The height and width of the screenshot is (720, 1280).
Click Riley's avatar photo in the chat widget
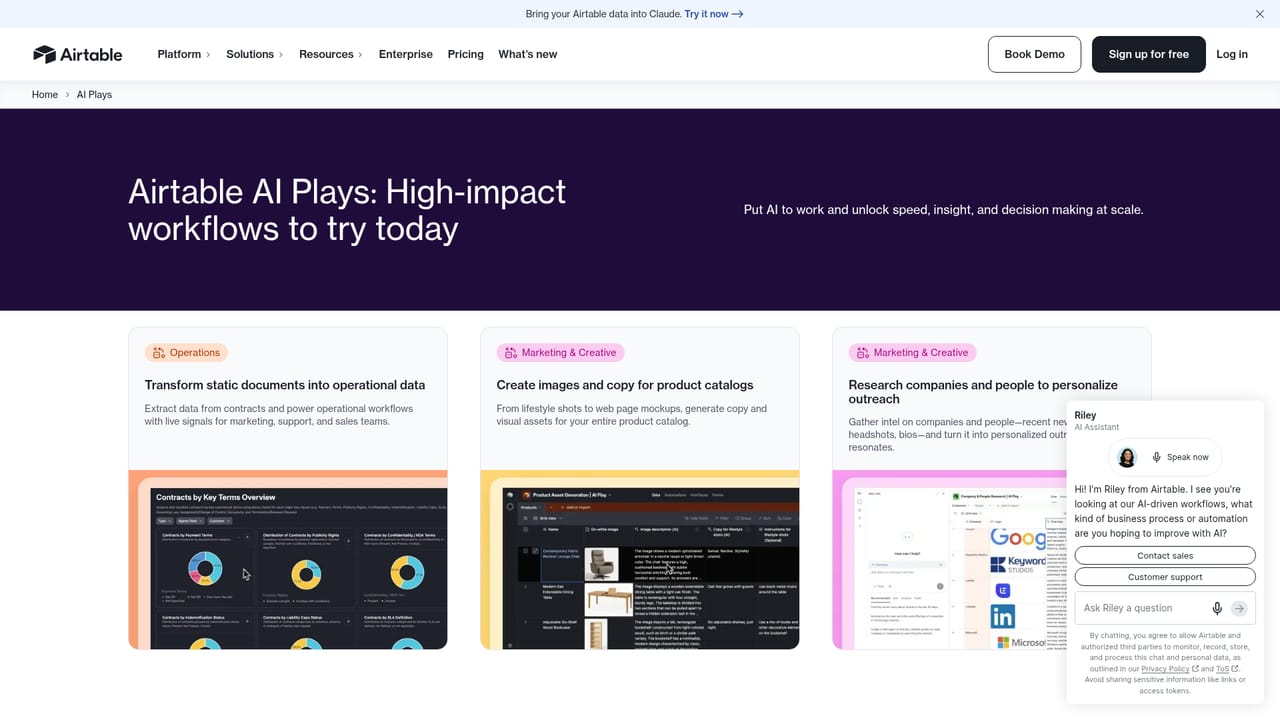[1127, 457]
